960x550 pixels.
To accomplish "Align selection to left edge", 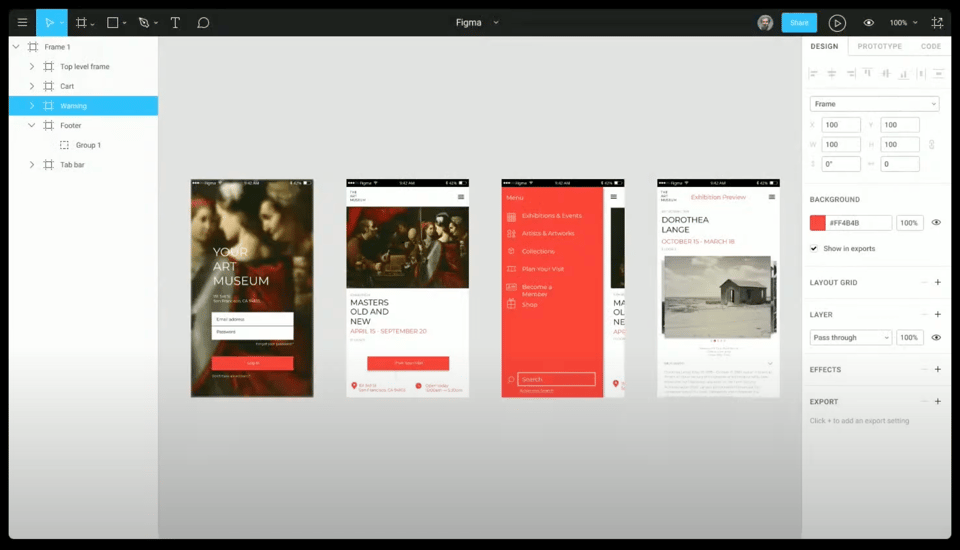I will coord(814,73).
